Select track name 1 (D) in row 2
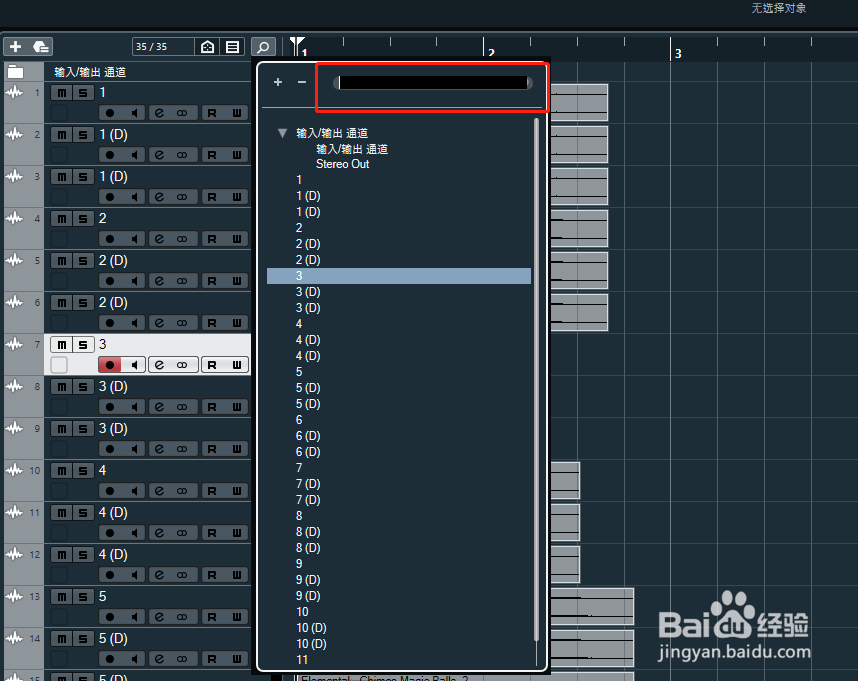Image resolution: width=858 pixels, height=681 pixels. point(113,135)
